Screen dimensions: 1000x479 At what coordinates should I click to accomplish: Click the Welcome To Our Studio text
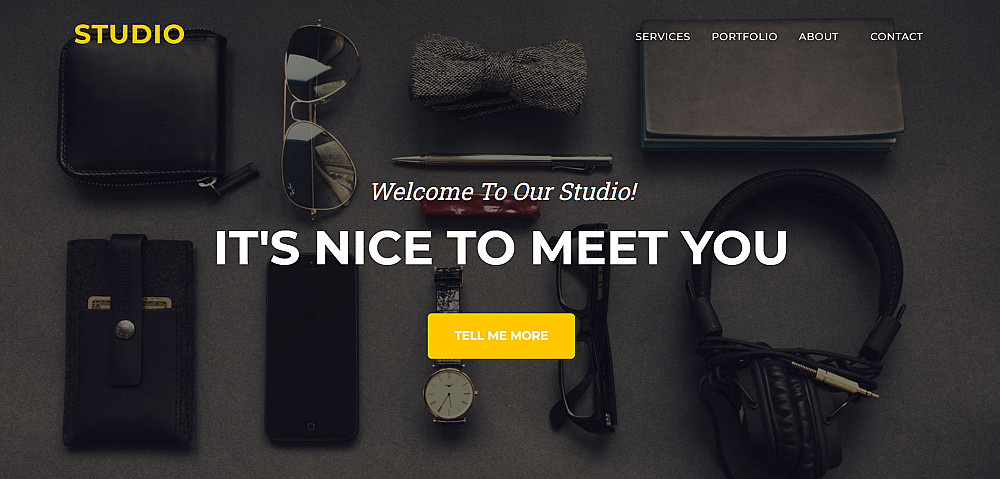click(x=504, y=191)
